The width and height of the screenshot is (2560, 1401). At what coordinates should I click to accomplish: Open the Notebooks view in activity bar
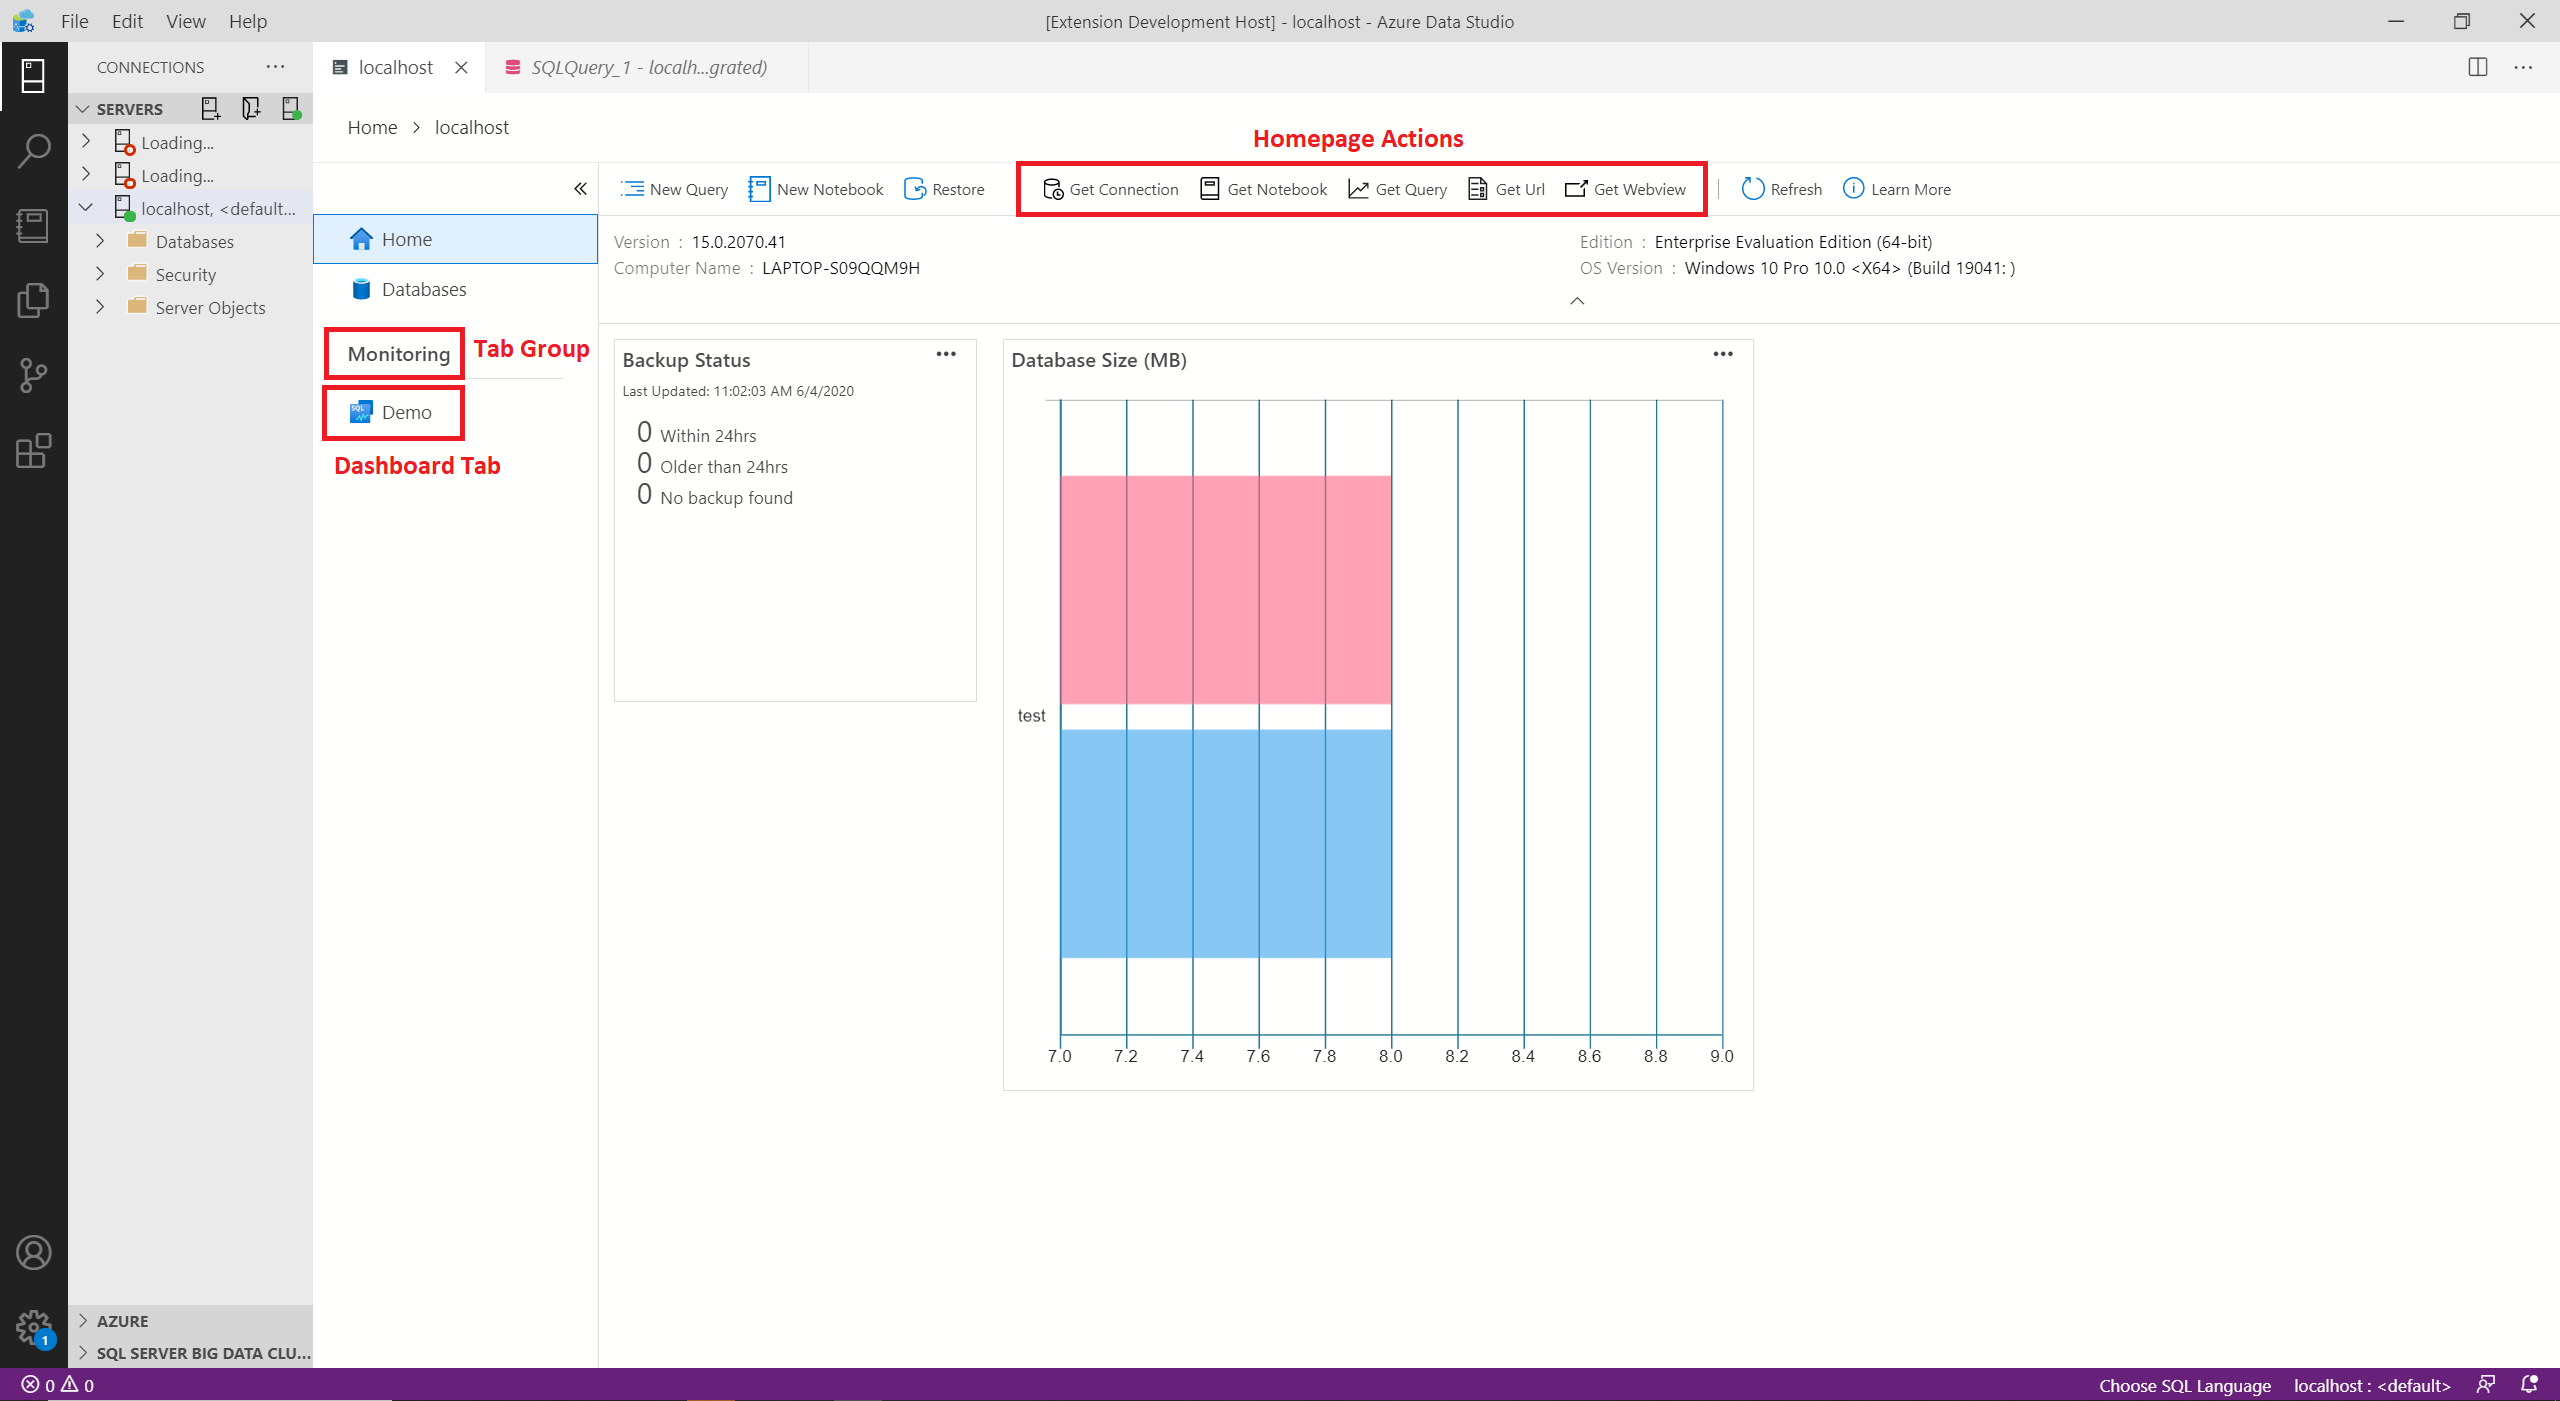tap(33, 226)
